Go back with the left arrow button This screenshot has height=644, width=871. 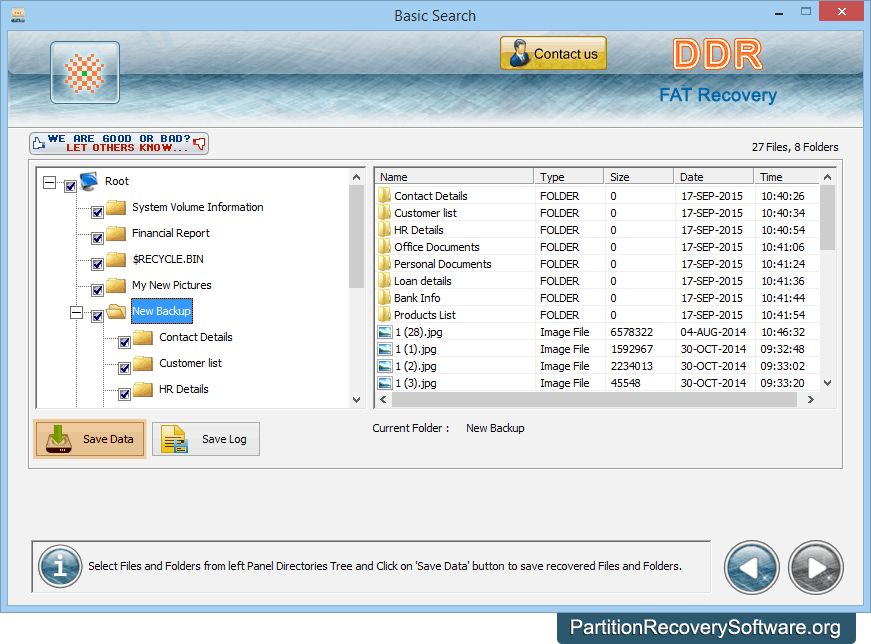pos(751,567)
